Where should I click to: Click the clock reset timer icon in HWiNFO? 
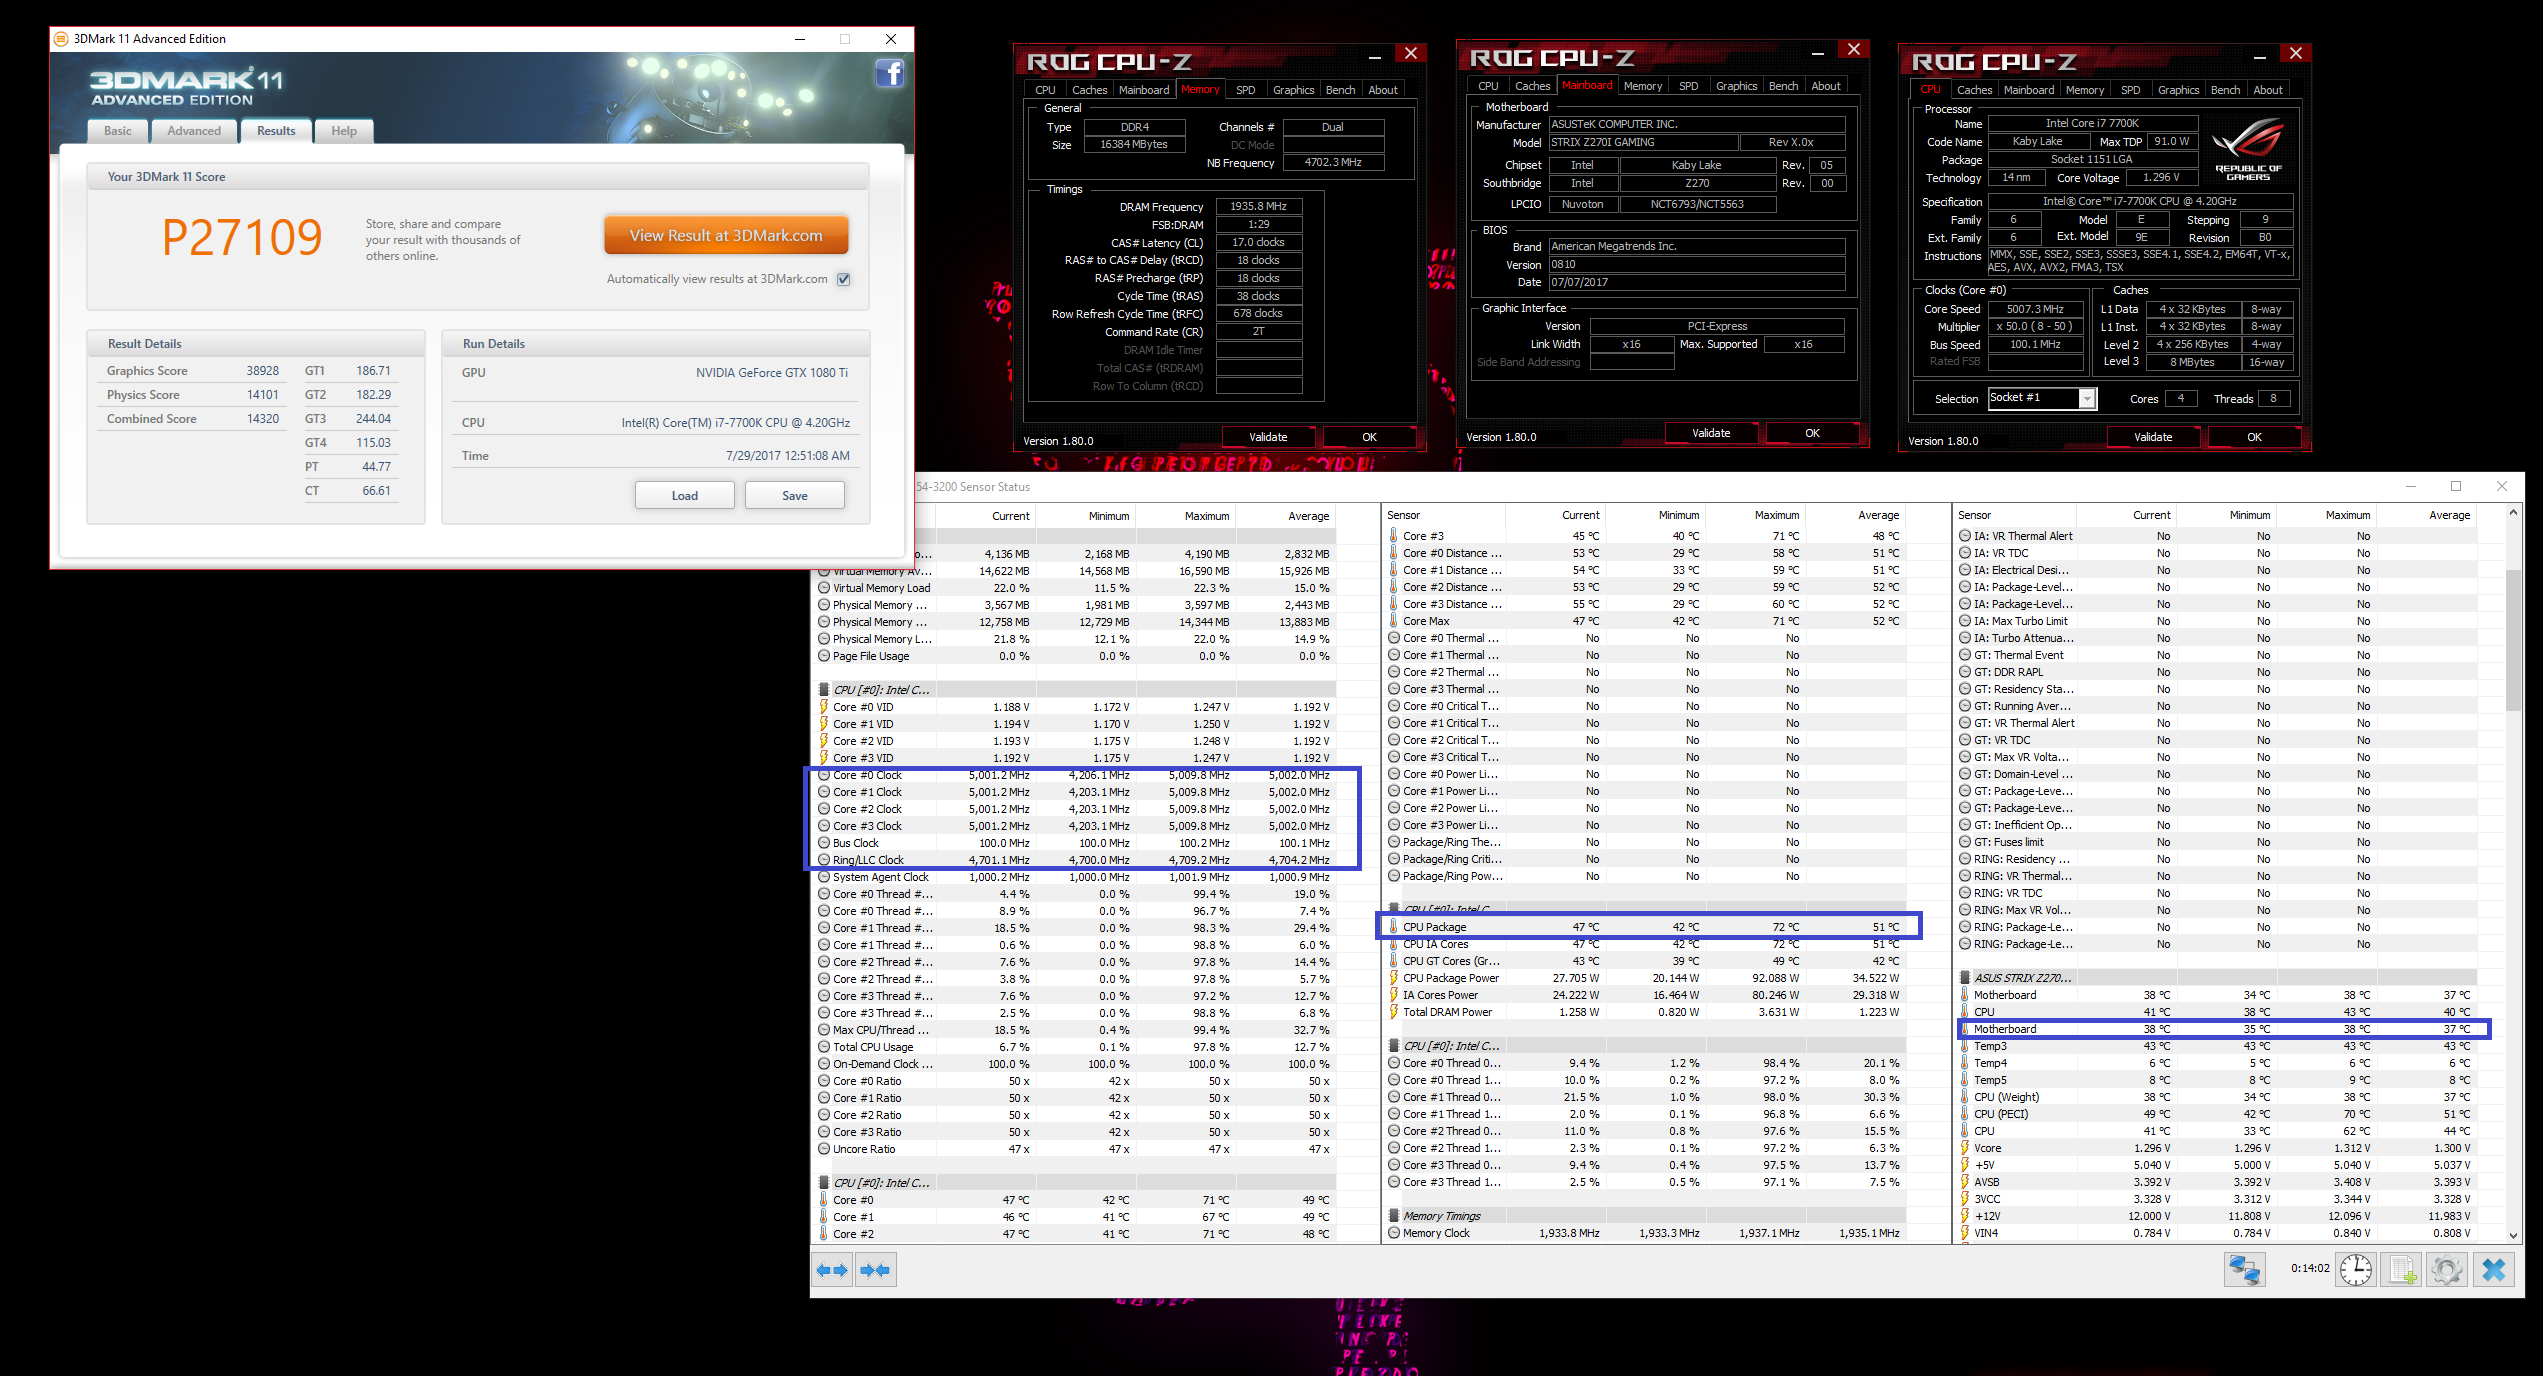2356,1270
